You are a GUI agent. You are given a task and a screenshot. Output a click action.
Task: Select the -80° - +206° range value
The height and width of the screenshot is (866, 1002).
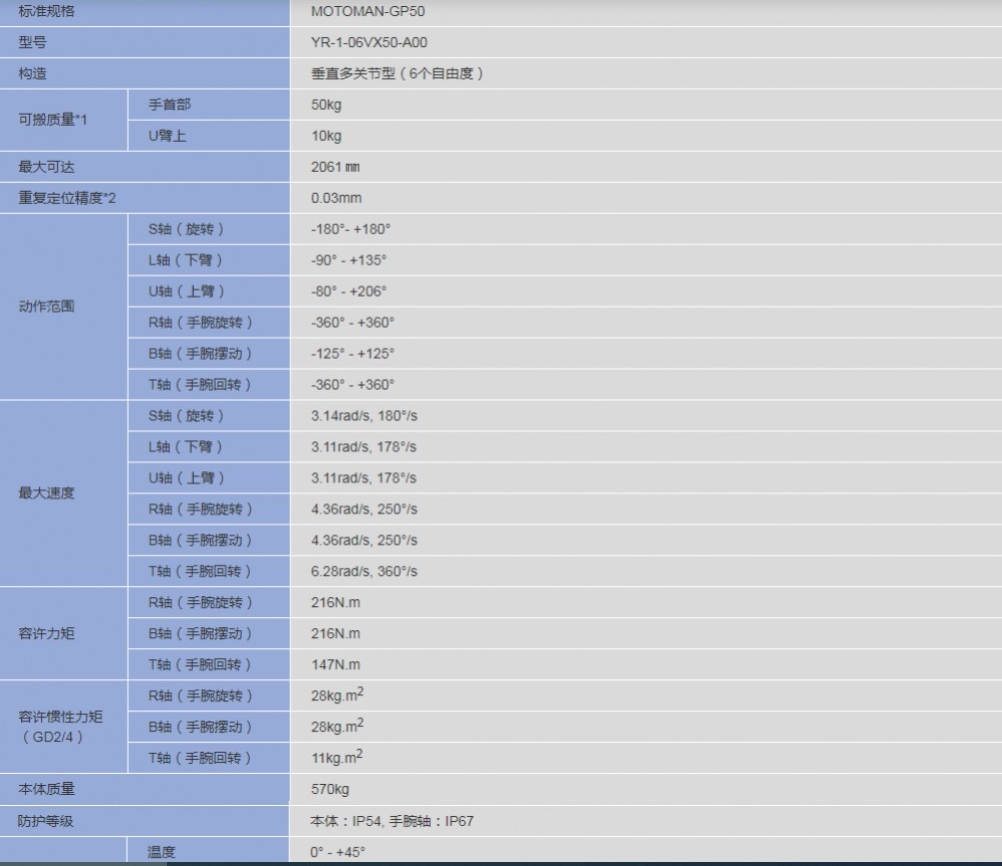[x=349, y=291]
